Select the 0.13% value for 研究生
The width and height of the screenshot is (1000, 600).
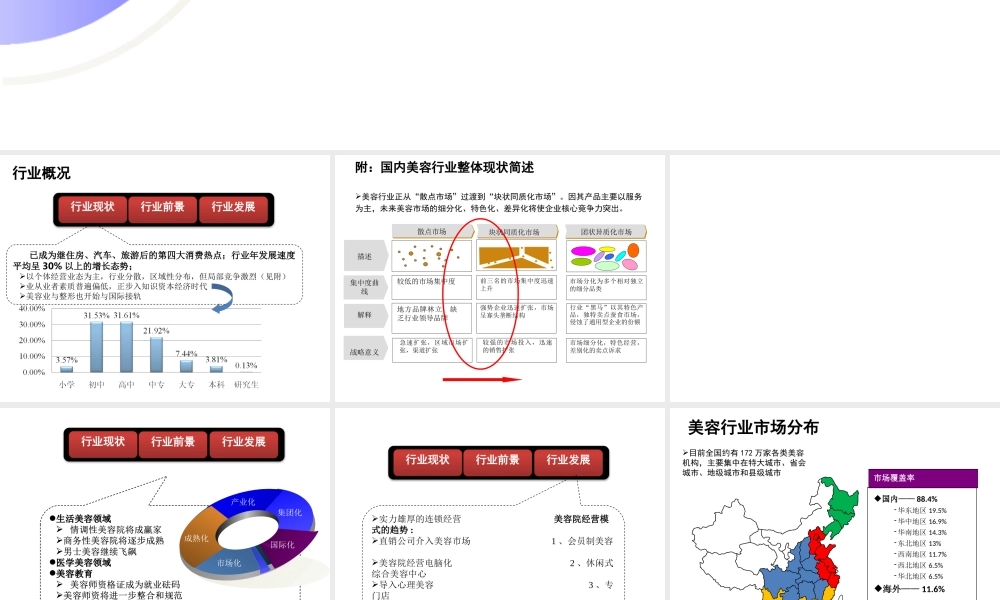[246, 365]
